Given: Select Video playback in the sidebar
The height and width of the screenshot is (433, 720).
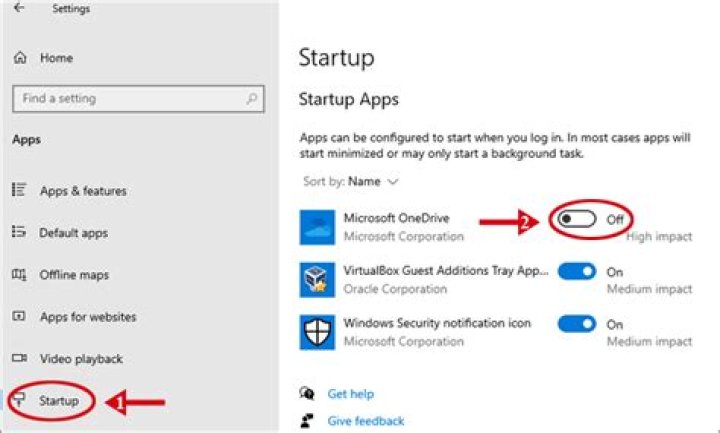Looking at the screenshot, I should 80,359.
